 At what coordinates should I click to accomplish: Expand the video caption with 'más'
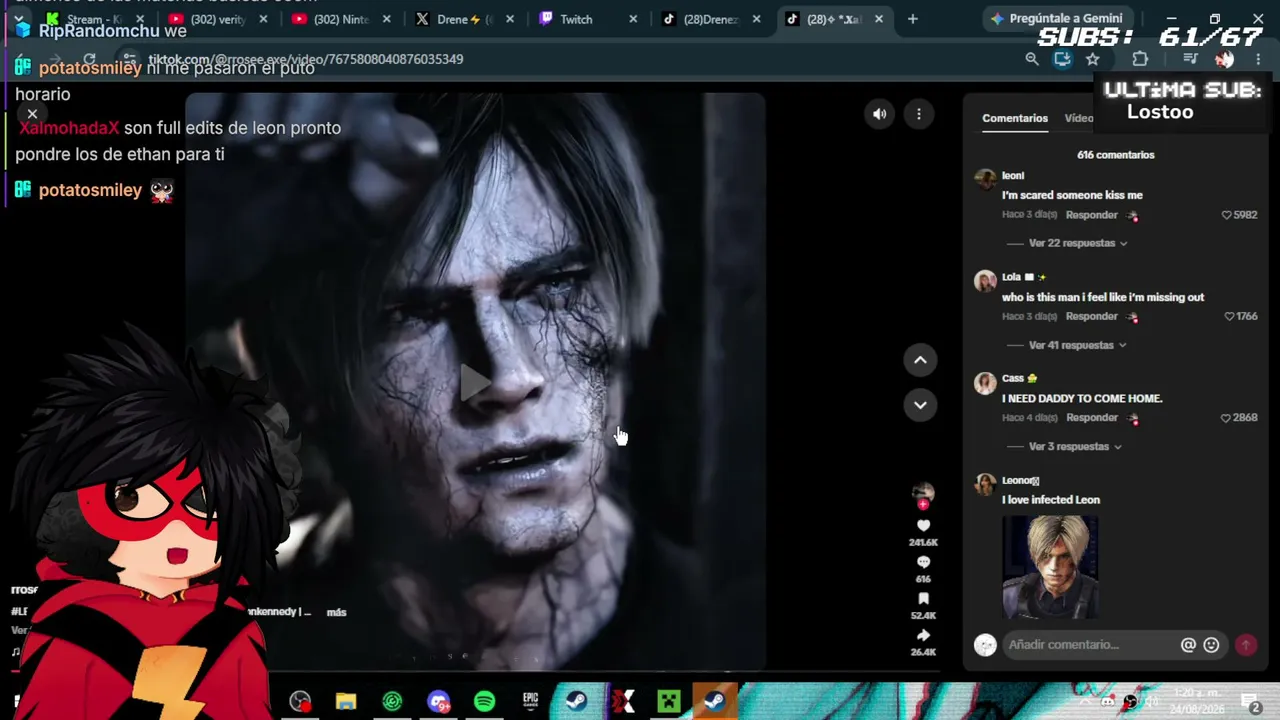pos(336,612)
